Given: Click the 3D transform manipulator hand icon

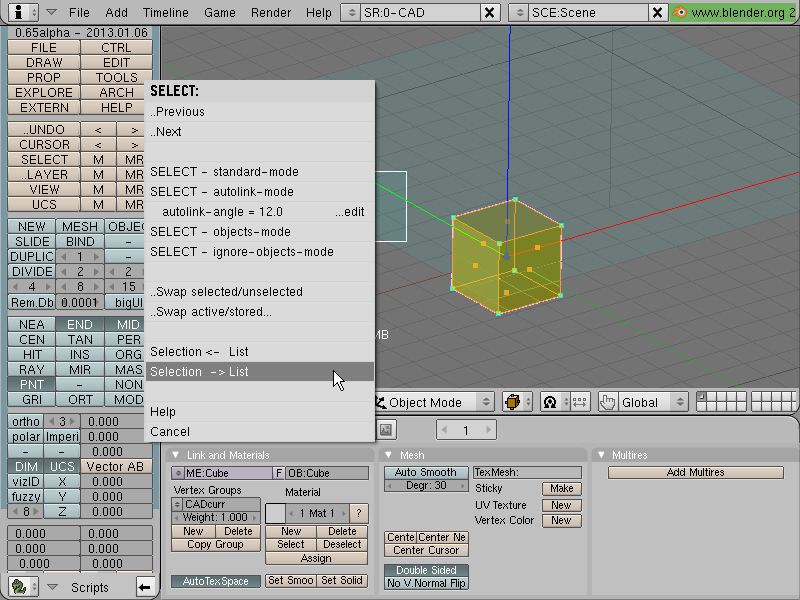Looking at the screenshot, I should tap(607, 402).
